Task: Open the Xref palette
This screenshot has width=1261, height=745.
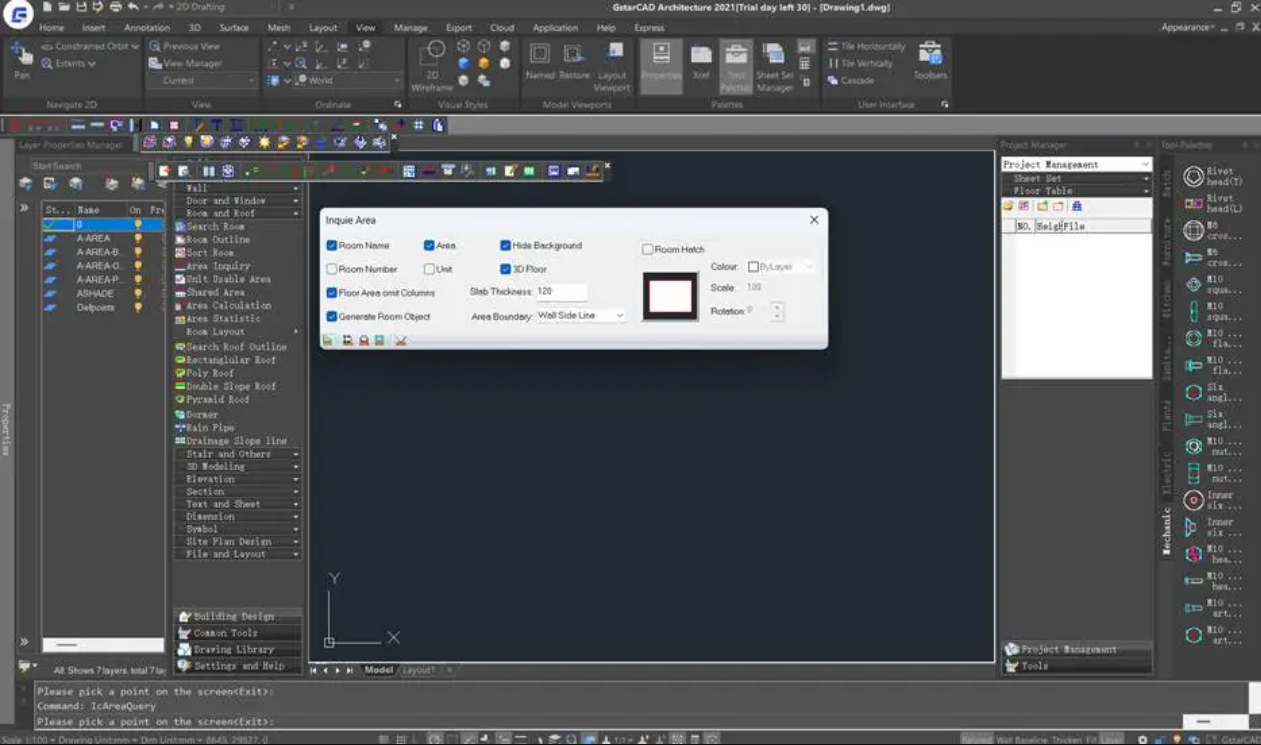Action: coord(701,62)
